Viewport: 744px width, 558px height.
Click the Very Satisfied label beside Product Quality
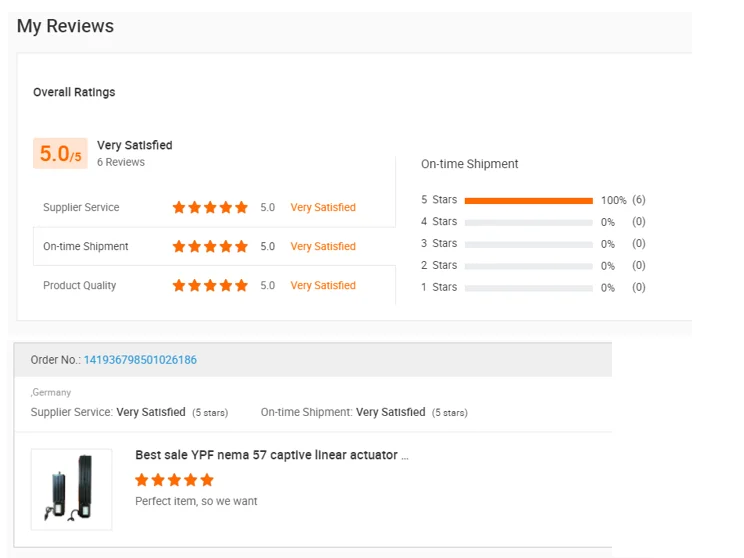[323, 285]
